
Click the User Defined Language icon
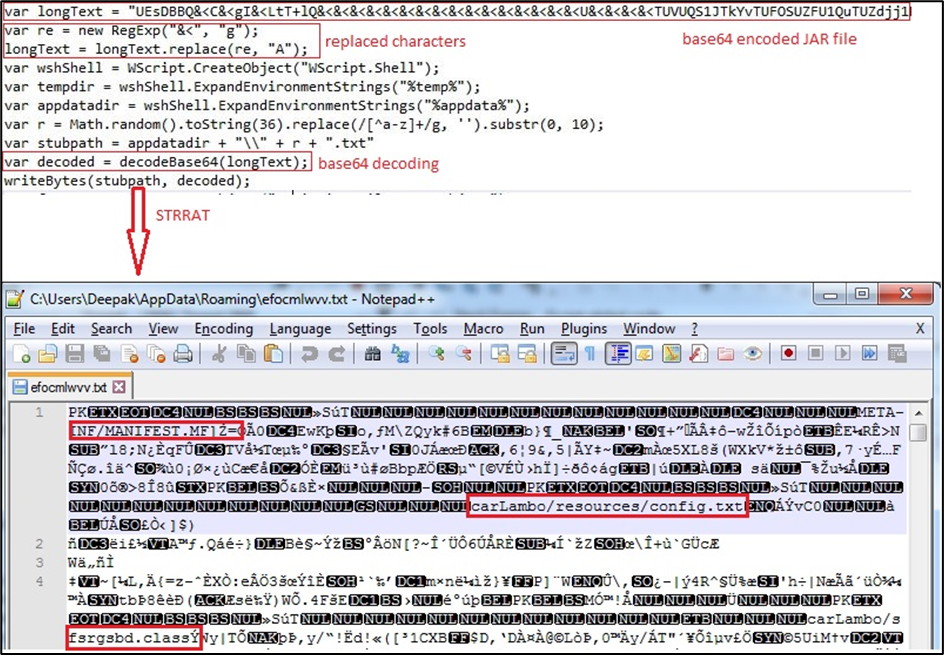[x=644, y=353]
